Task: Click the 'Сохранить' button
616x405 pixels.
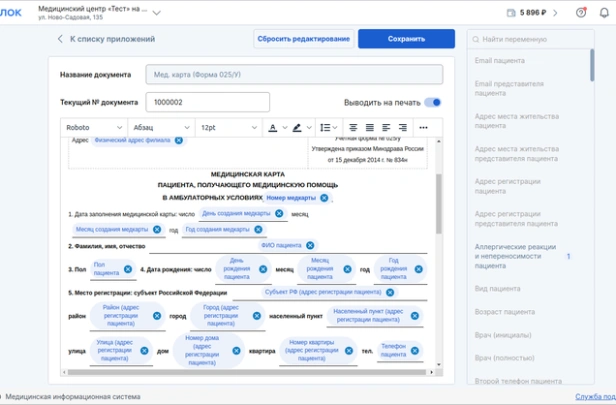Action: [406, 39]
